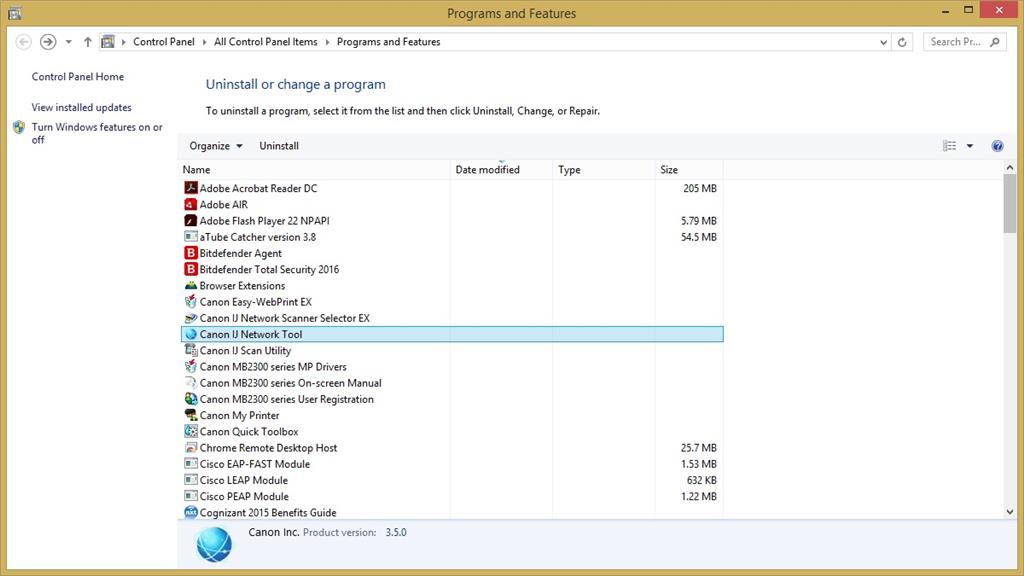Viewport: 1024px width, 576px height.
Task: Click the forward navigation arrow
Action: (48, 42)
